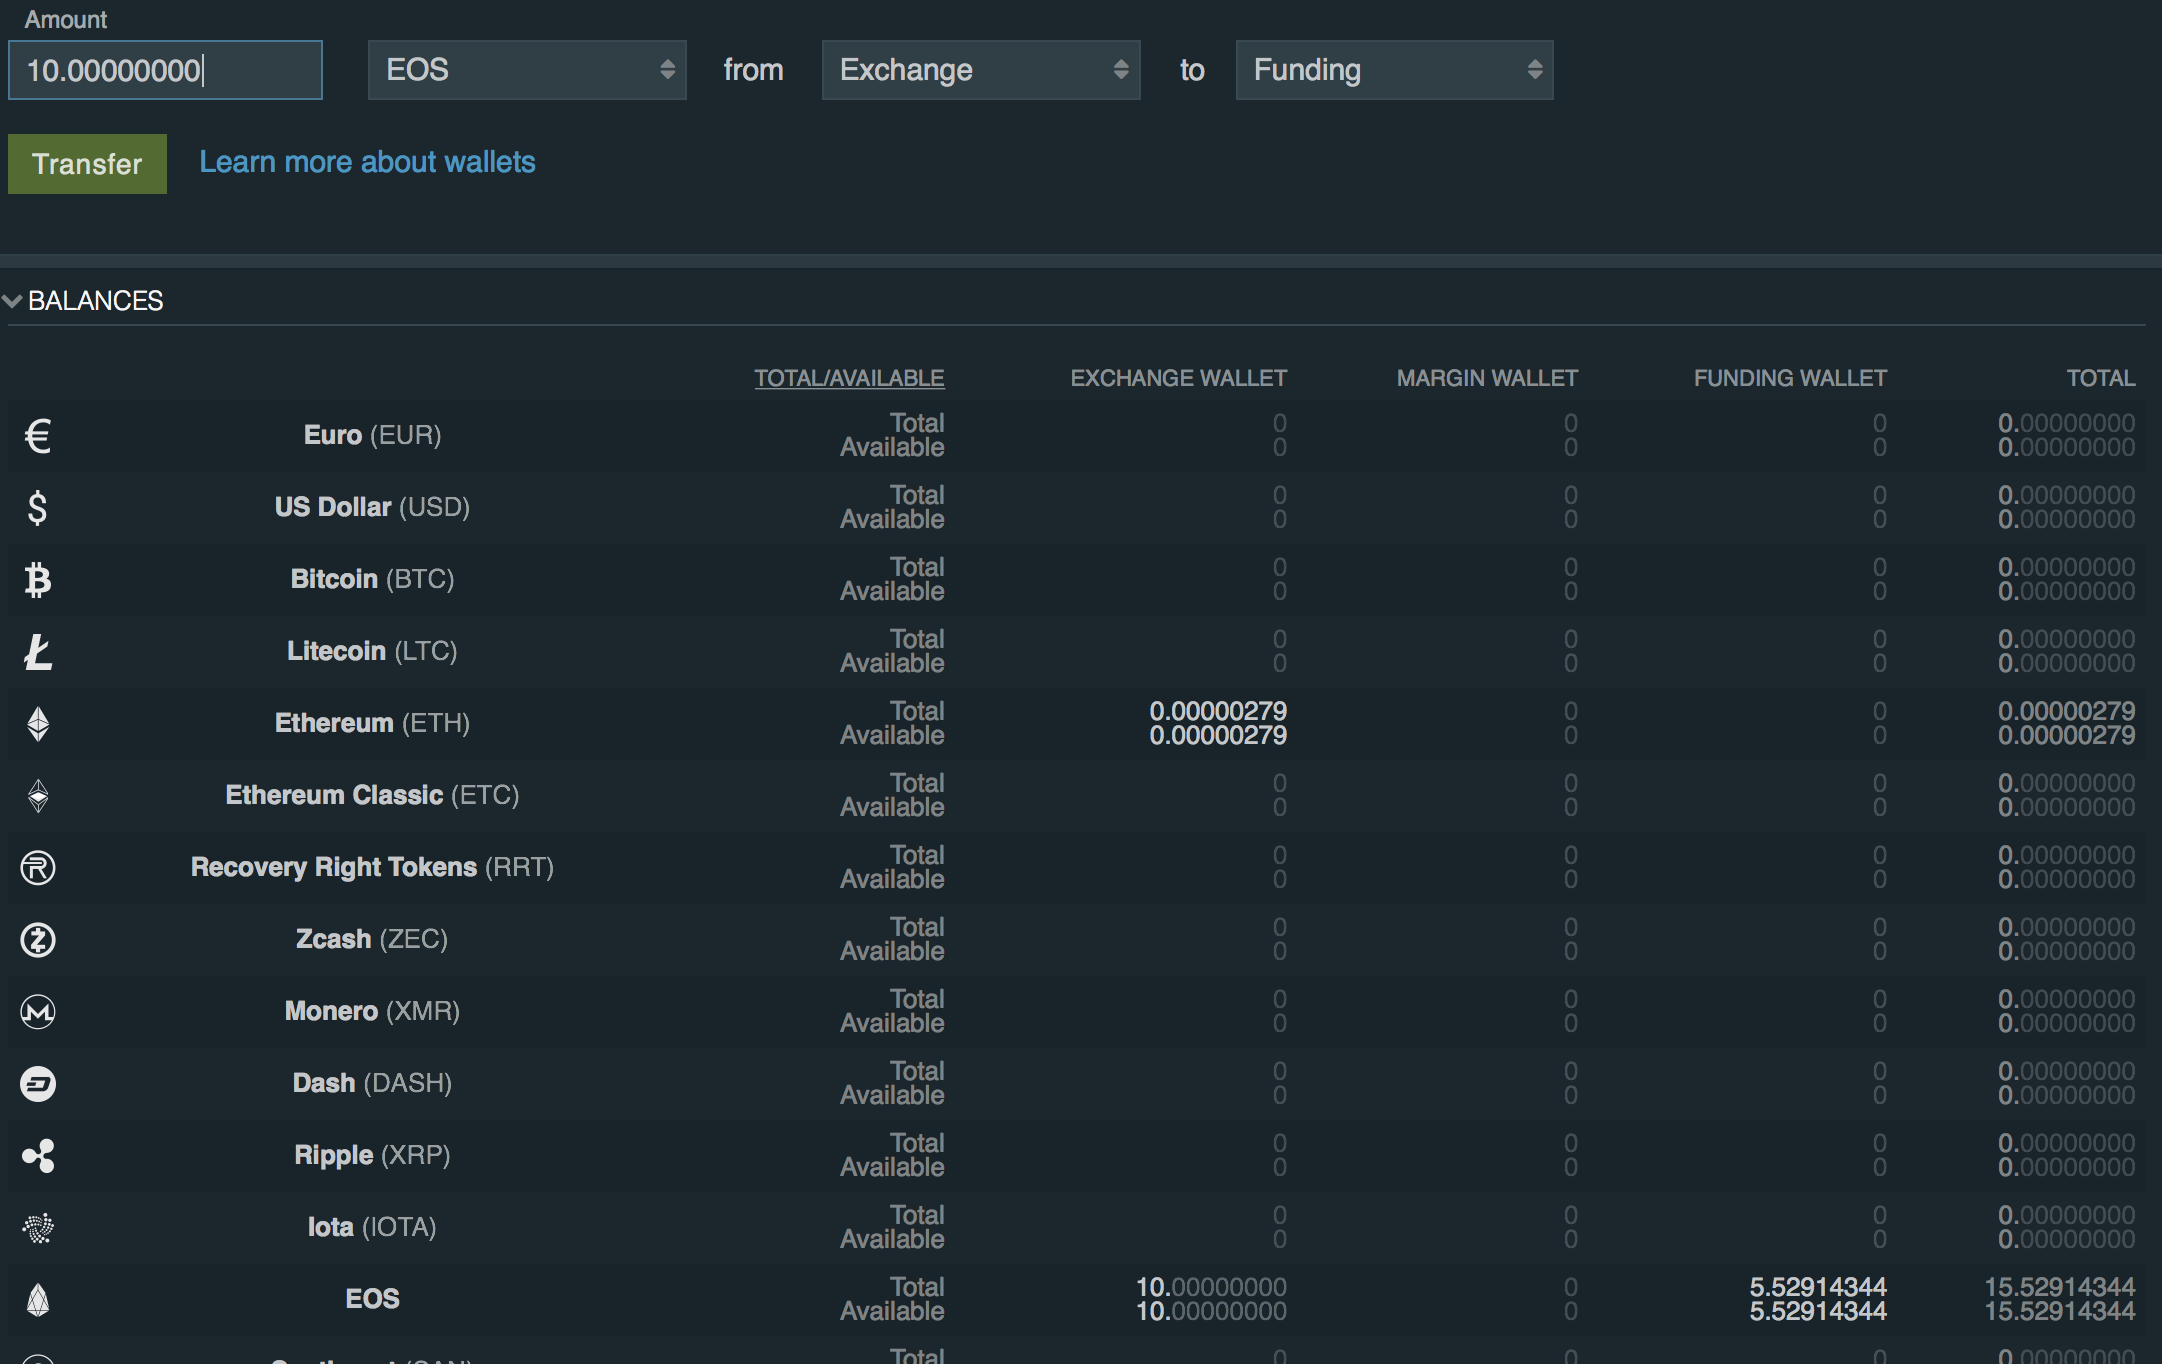
Task: Click the FUNDING WALLET column header
Action: point(1791,377)
